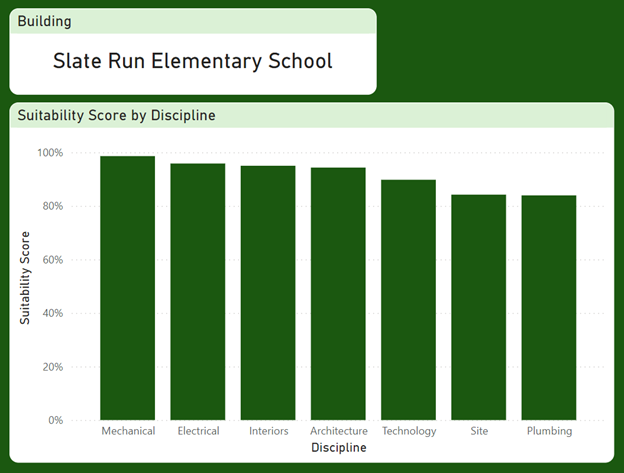
Task: Select the Mechanical bar in the chart
Action: (127, 288)
